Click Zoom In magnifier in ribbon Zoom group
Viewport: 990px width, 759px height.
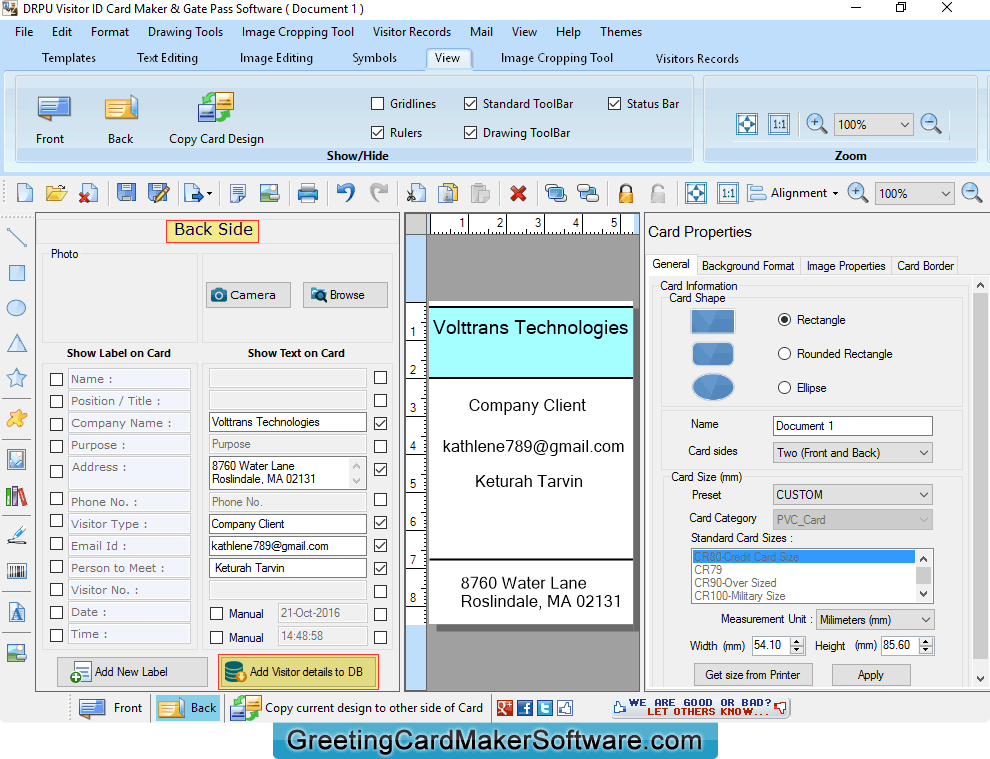coord(816,124)
